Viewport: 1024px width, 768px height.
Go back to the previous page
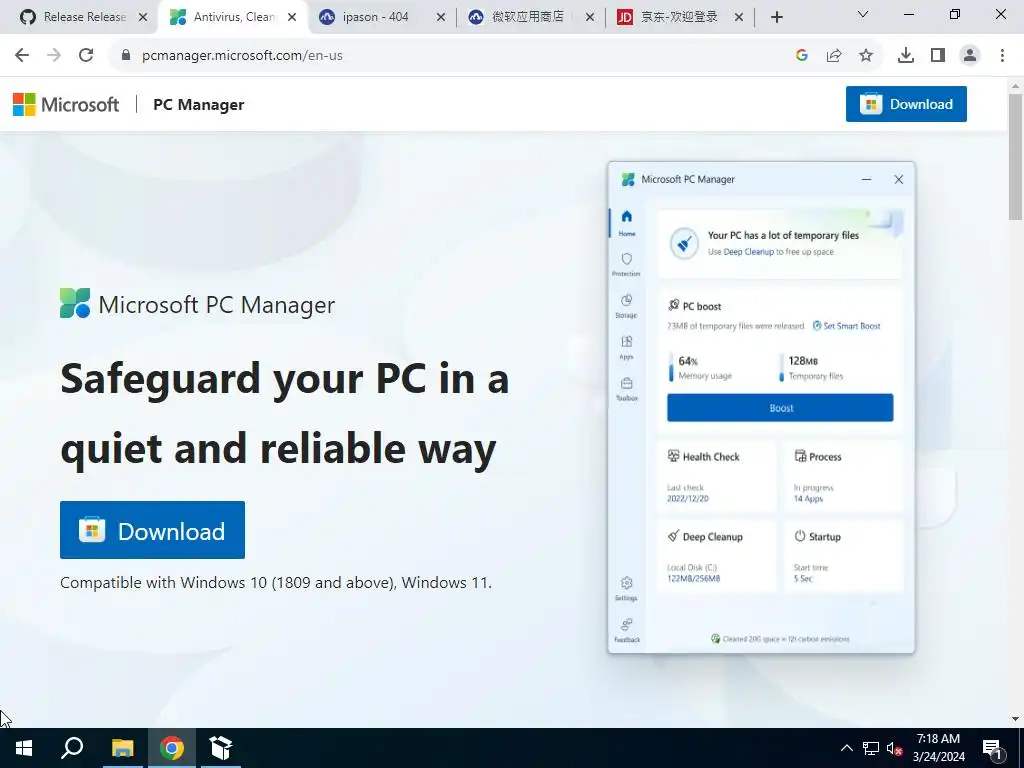[22, 56]
